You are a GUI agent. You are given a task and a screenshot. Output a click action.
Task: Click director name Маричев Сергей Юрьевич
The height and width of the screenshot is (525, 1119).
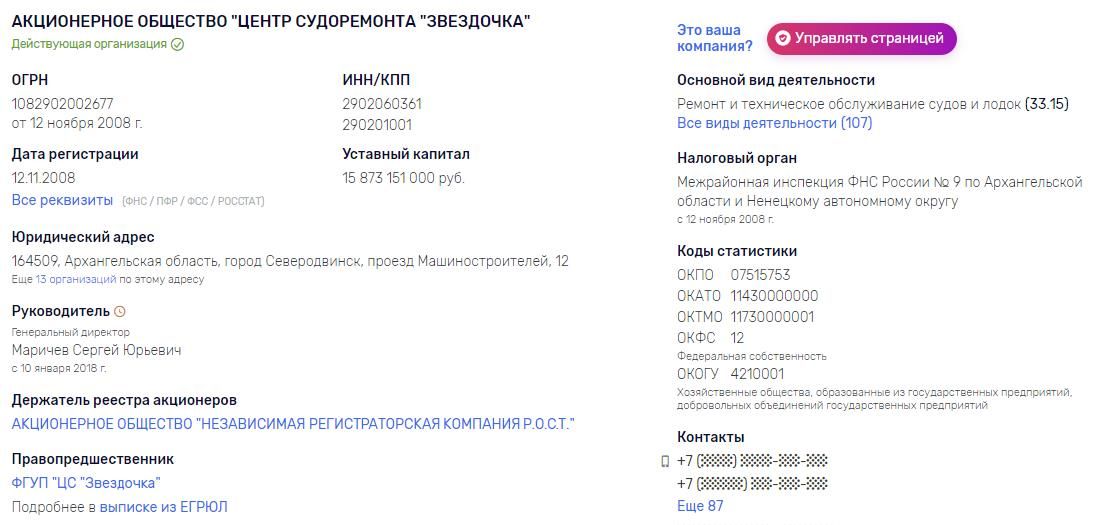(x=96, y=350)
